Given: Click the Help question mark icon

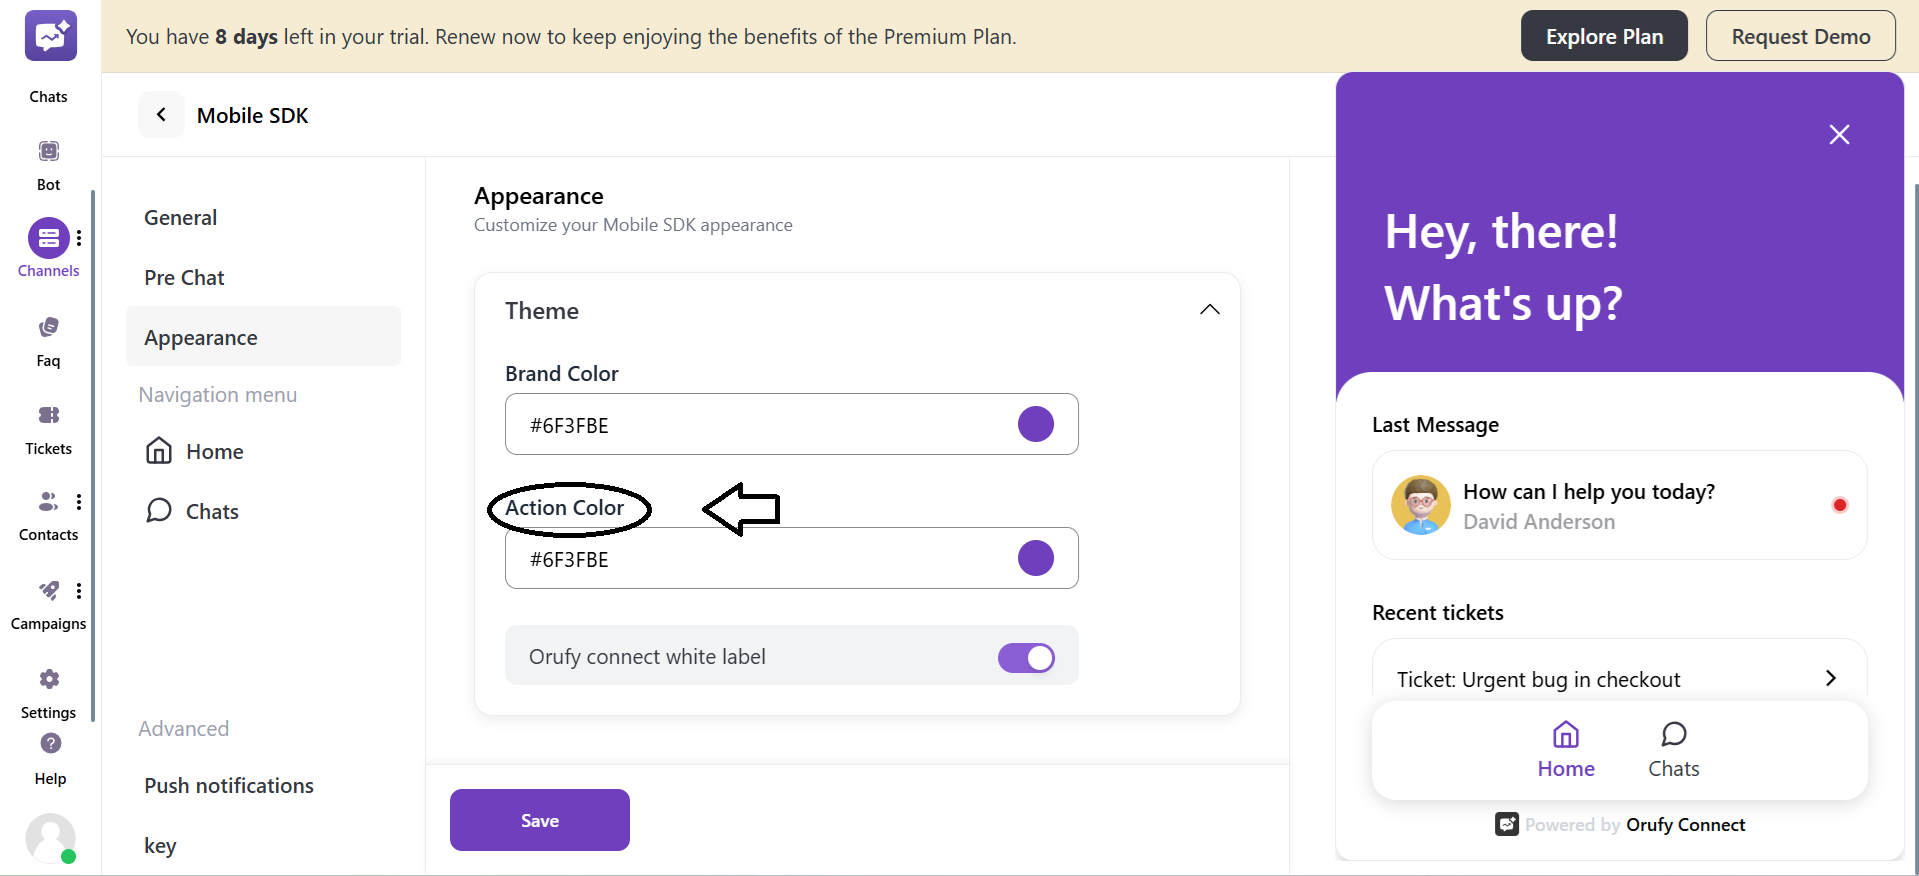Looking at the screenshot, I should tap(51, 744).
